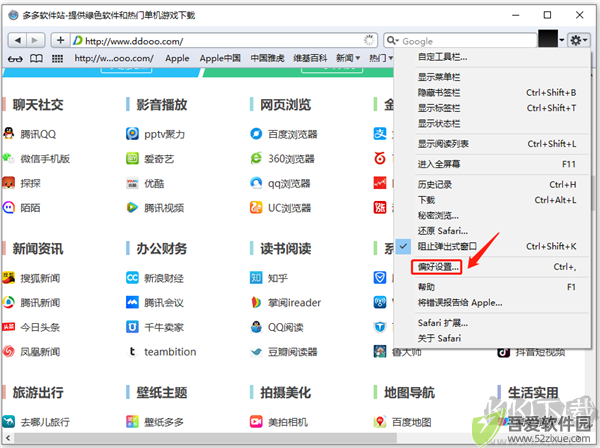Click the pptv聚力 icon
The image size is (600, 448).
(132, 134)
